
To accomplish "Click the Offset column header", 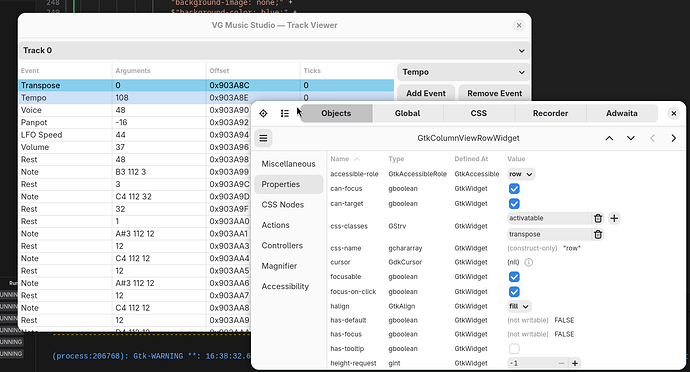I will tap(253, 71).
